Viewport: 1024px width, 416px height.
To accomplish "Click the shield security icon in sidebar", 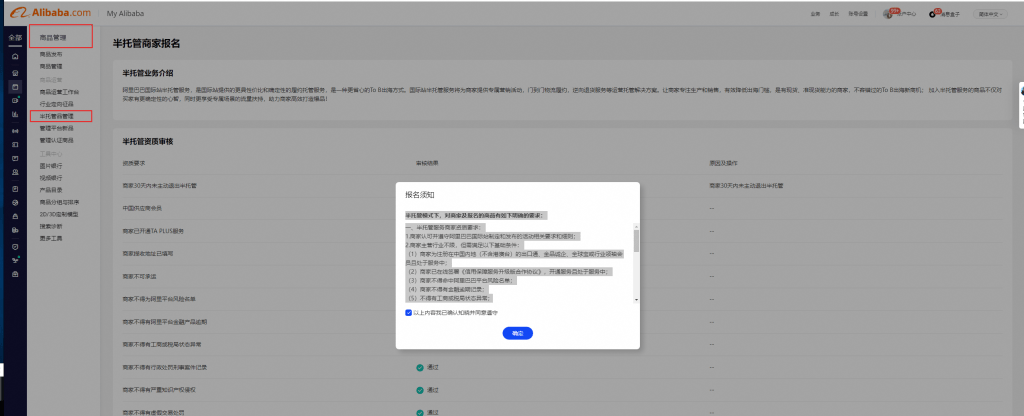I will pyautogui.click(x=14, y=247).
